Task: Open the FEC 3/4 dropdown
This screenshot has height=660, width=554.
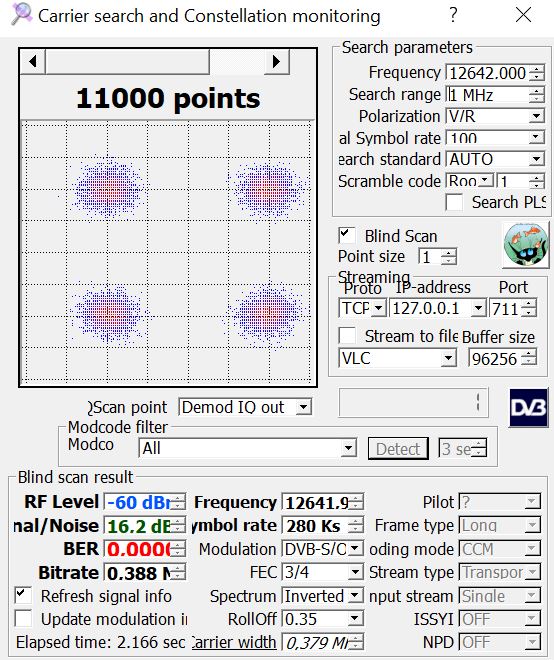Action: [356, 572]
